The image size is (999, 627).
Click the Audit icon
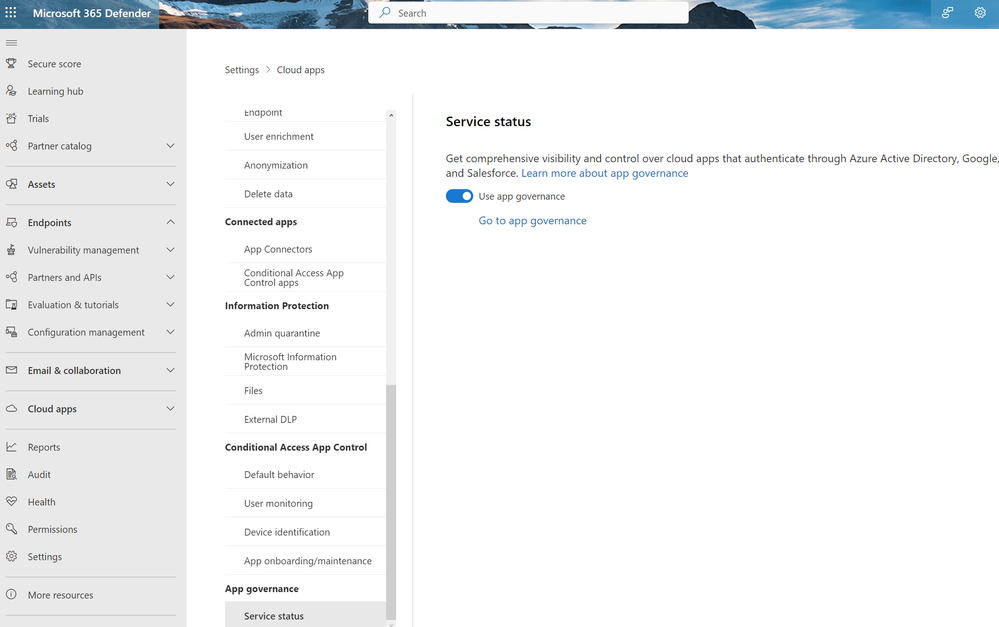11,475
